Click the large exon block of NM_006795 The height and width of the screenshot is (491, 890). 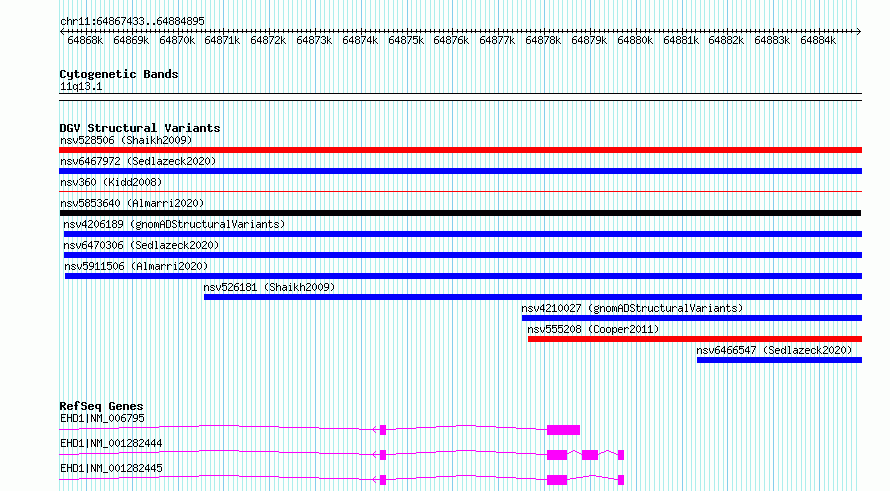click(563, 430)
